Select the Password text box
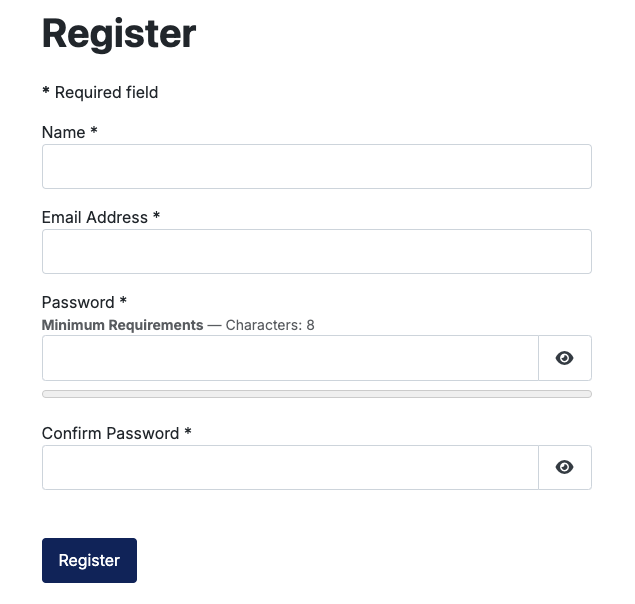This screenshot has height=604, width=635. (x=290, y=358)
